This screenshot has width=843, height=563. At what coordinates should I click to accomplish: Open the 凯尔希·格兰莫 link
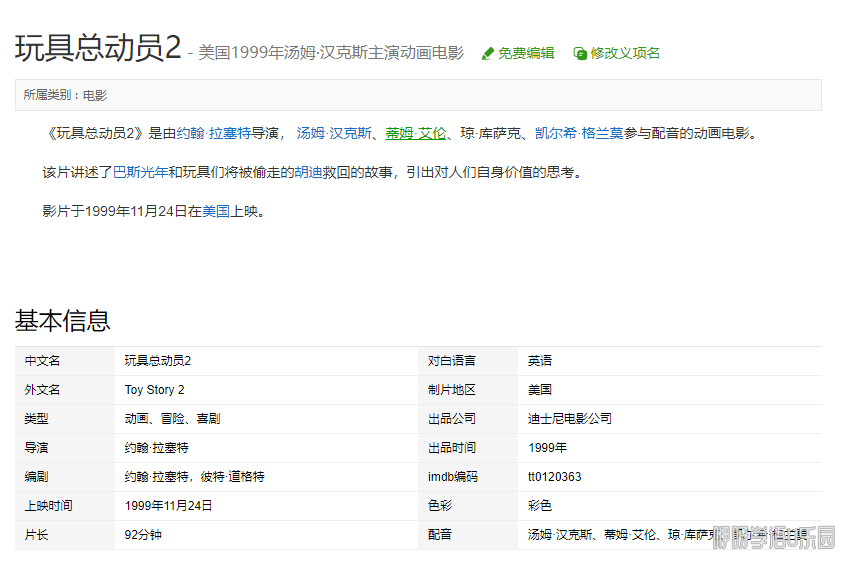[579, 133]
